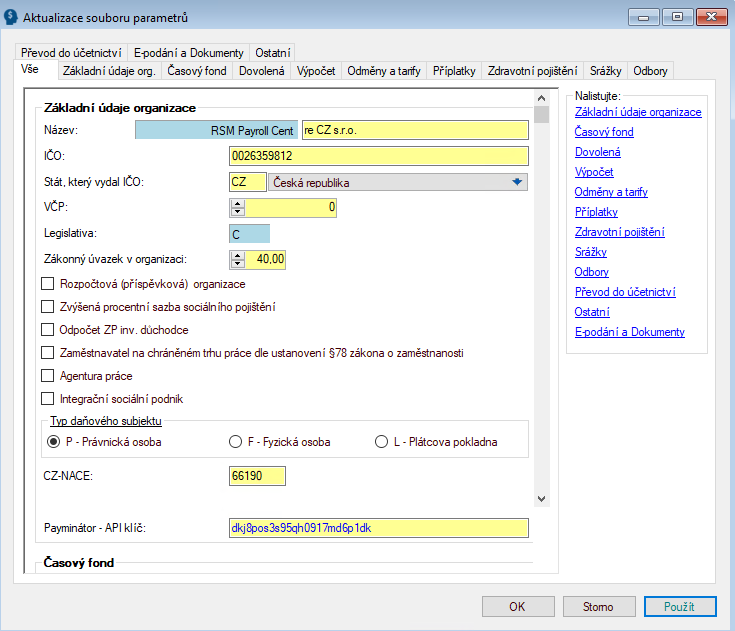
Task: Click the scroll-down arrow of the panel scrollbar
Action: (541, 498)
